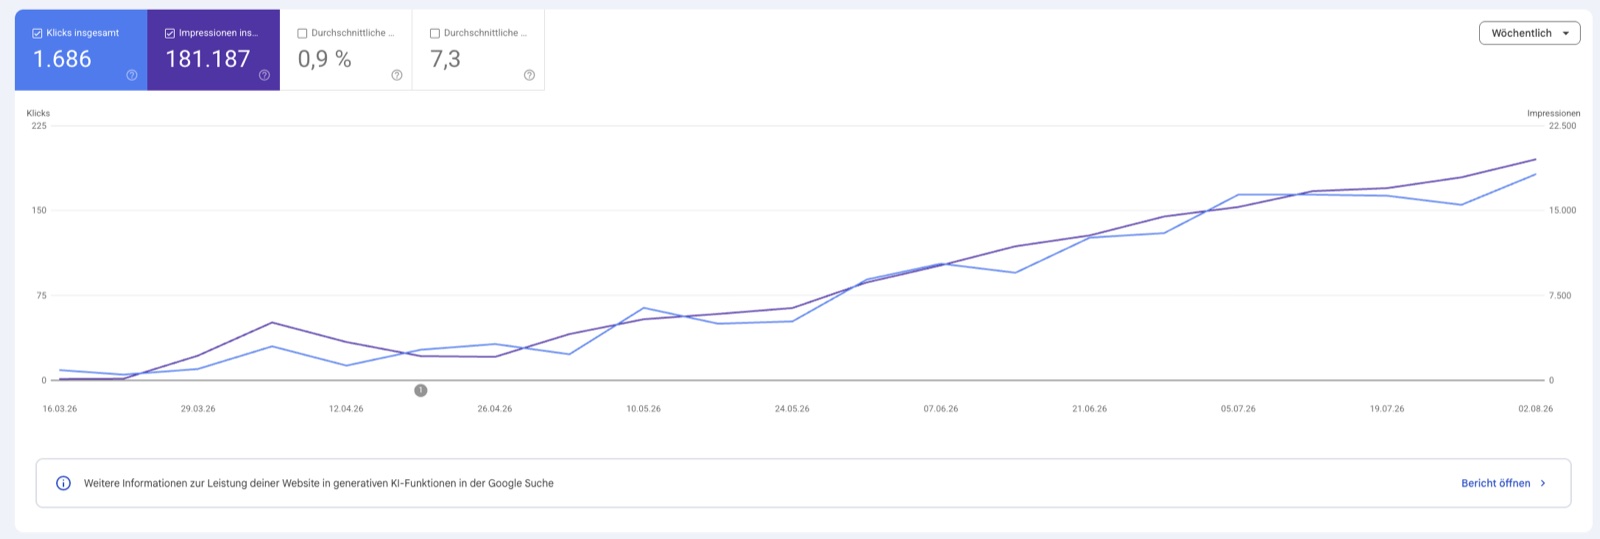This screenshot has width=1600, height=539.
Task: Click the 150 label on the Klicks axis
Action: point(39,210)
